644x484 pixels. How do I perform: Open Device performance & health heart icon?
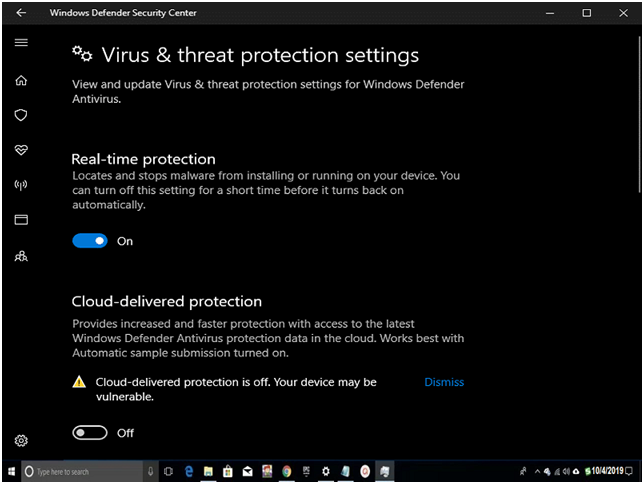click(x=21, y=150)
